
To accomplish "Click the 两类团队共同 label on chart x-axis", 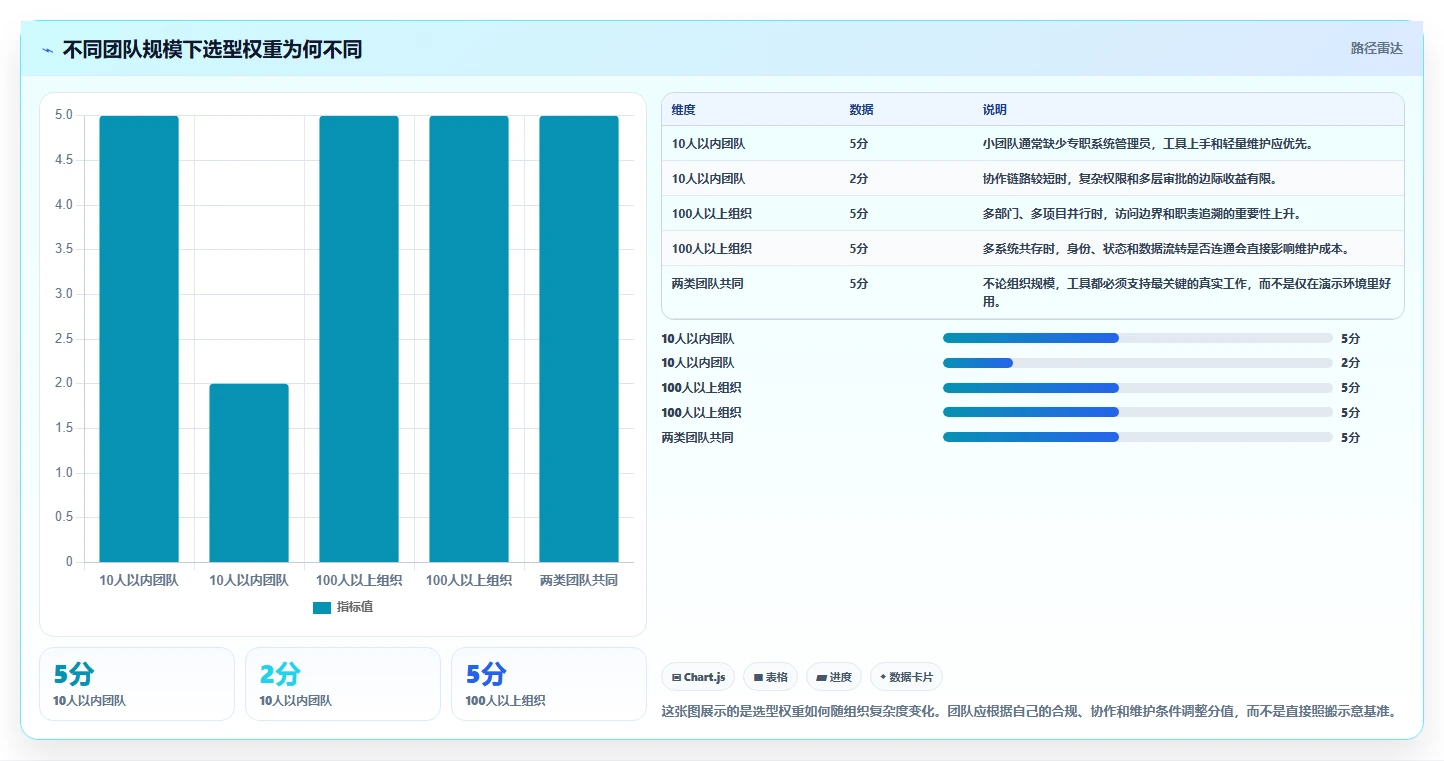I will 579,580.
